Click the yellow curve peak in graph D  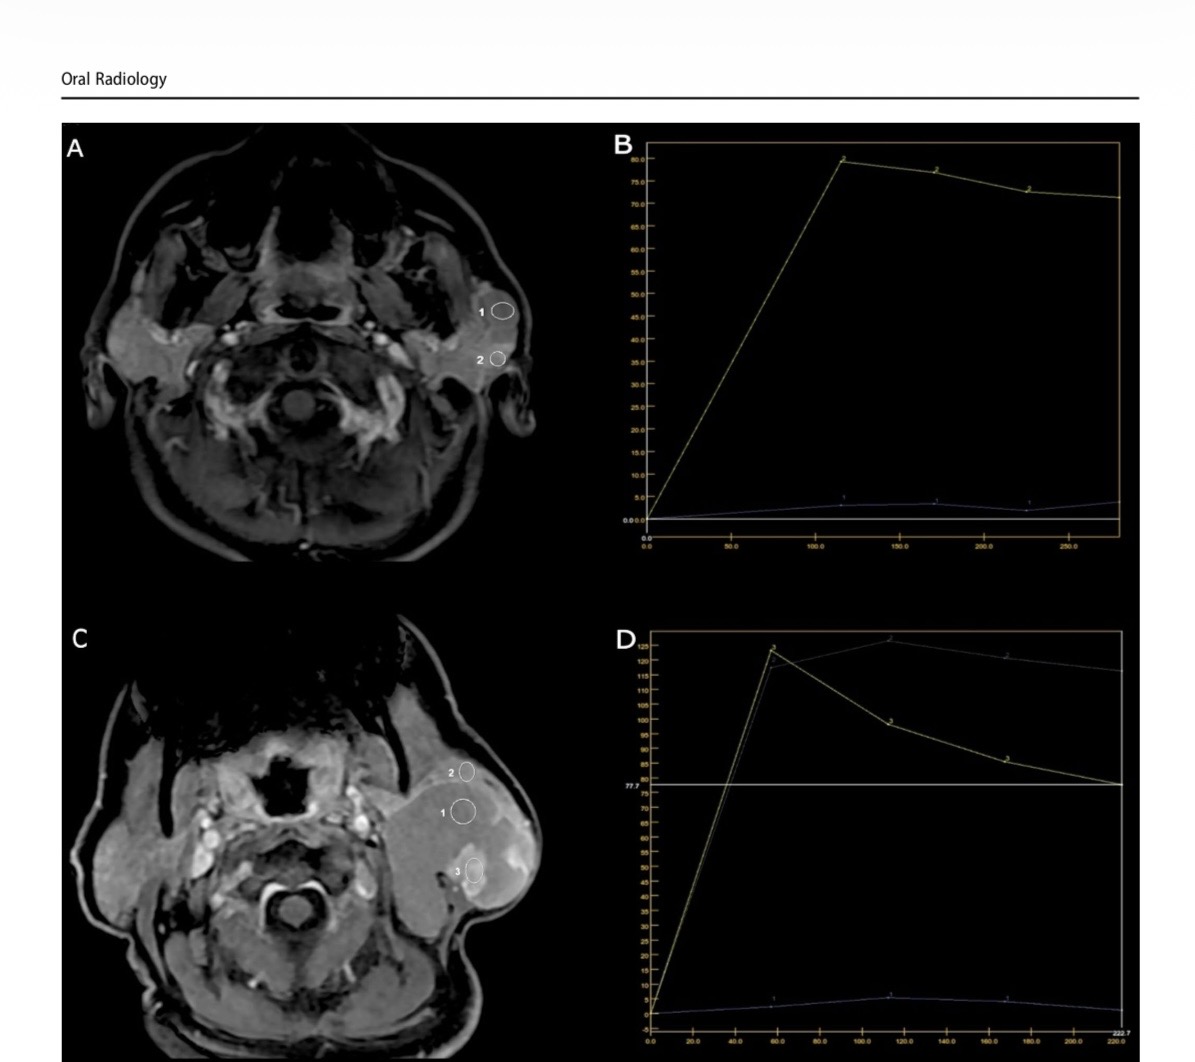pyautogui.click(x=773, y=650)
